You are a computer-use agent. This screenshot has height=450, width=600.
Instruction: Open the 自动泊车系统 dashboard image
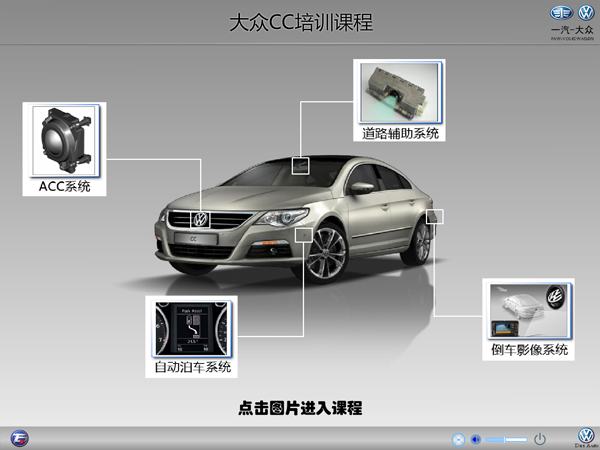pyautogui.click(x=192, y=328)
